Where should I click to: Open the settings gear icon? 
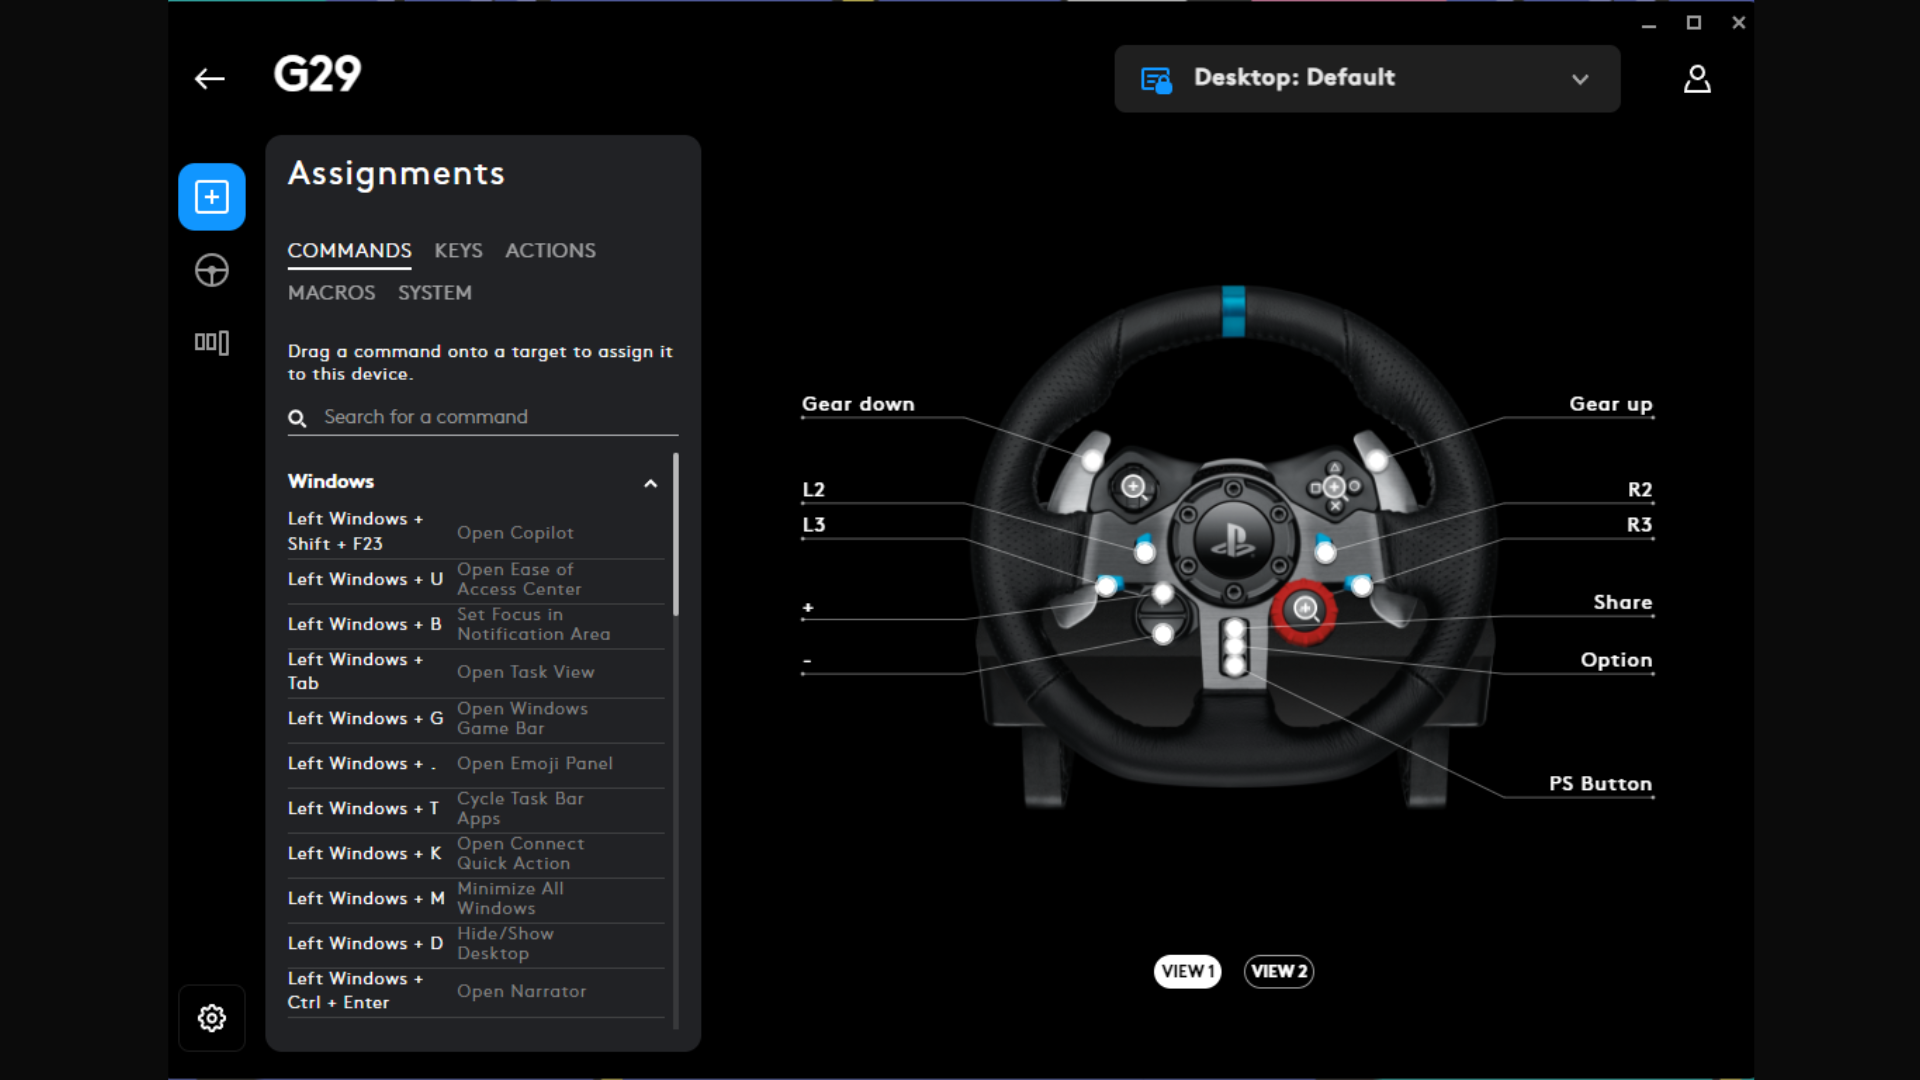212,1018
